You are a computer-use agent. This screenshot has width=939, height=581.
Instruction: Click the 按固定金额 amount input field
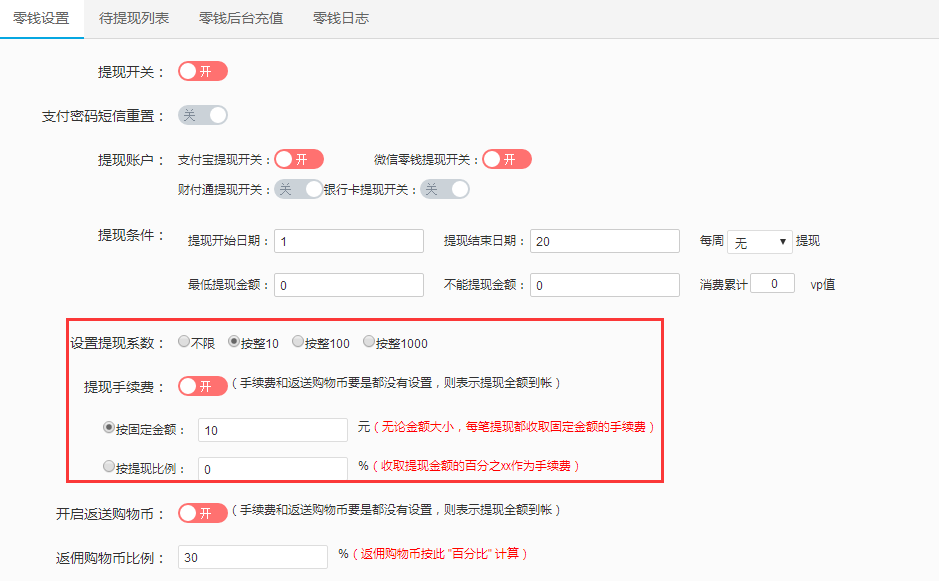coord(273,430)
